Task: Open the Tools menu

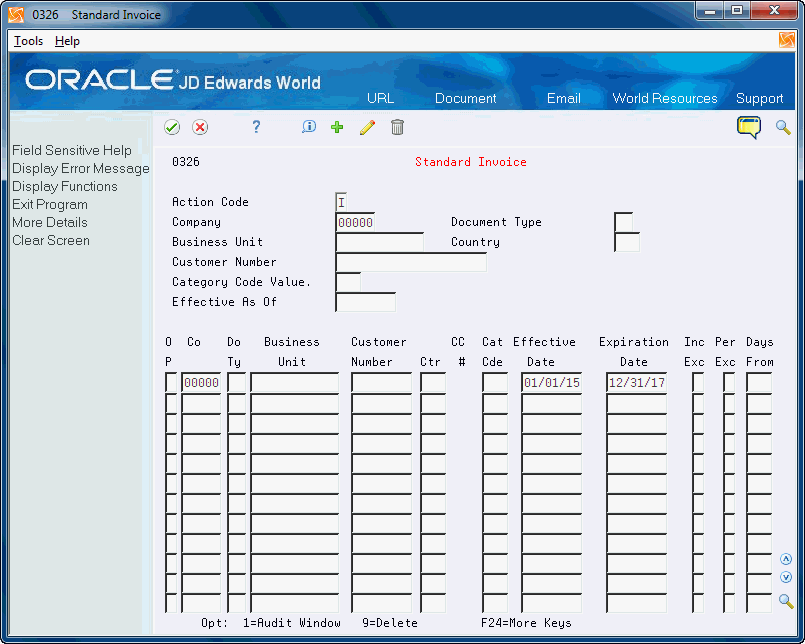Action: click(28, 41)
